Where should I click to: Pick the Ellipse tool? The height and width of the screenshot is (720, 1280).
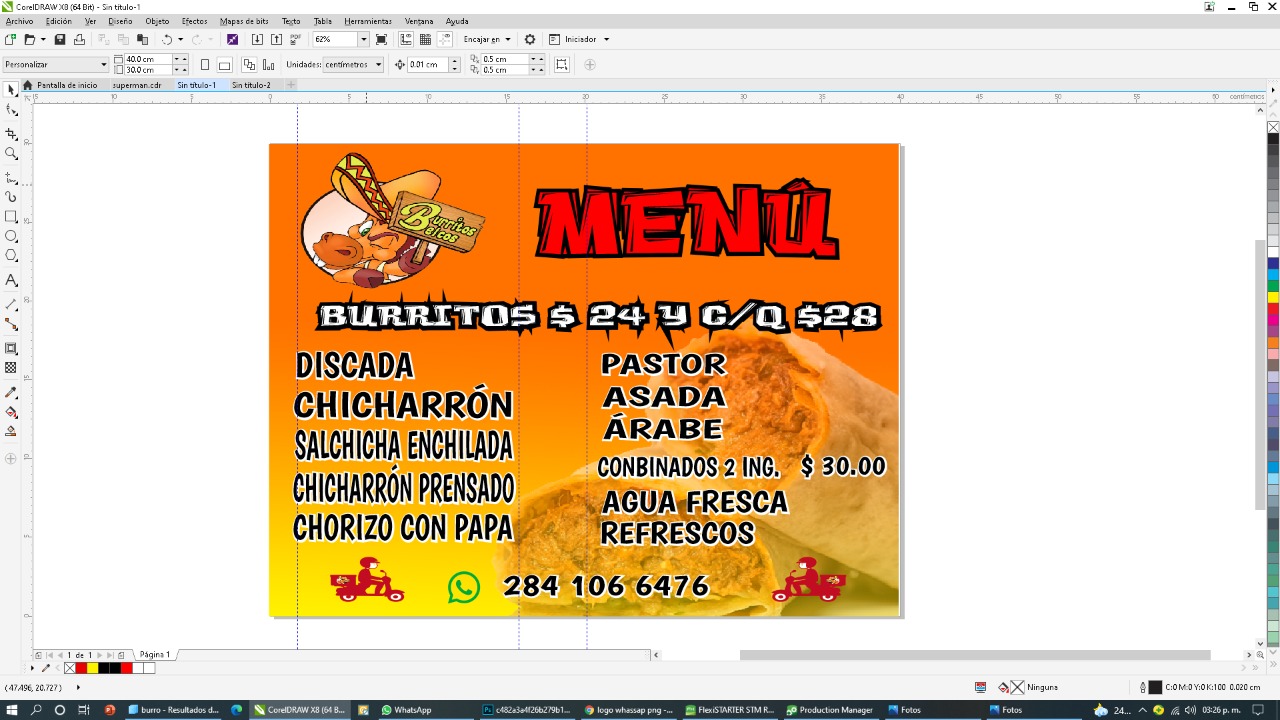pos(11,237)
